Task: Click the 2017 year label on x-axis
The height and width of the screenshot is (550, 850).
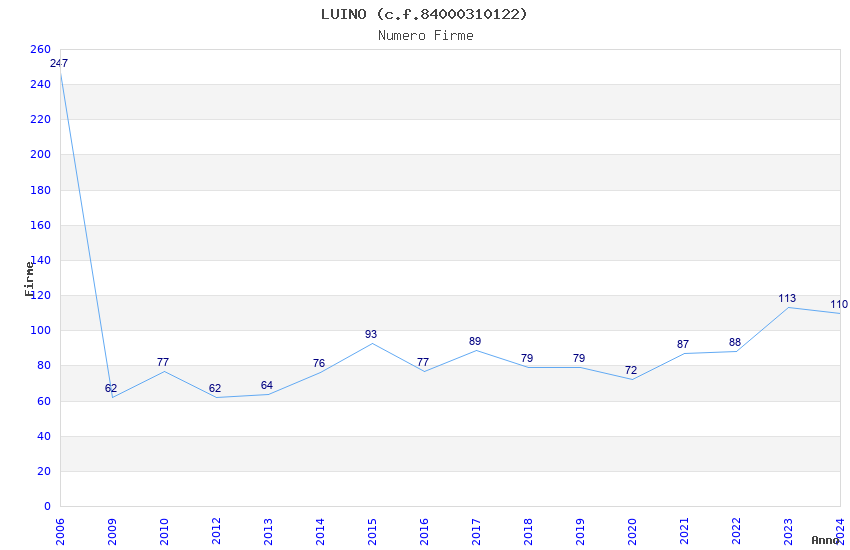Action: [x=476, y=531]
